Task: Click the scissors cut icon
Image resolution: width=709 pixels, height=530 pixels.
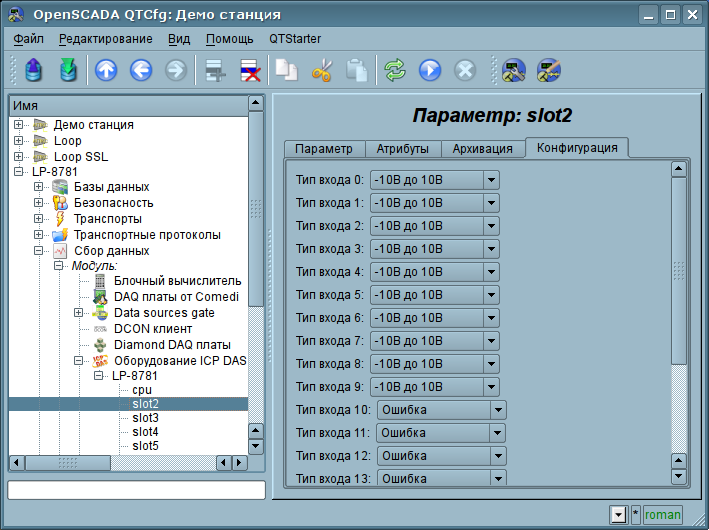Action: 321,70
